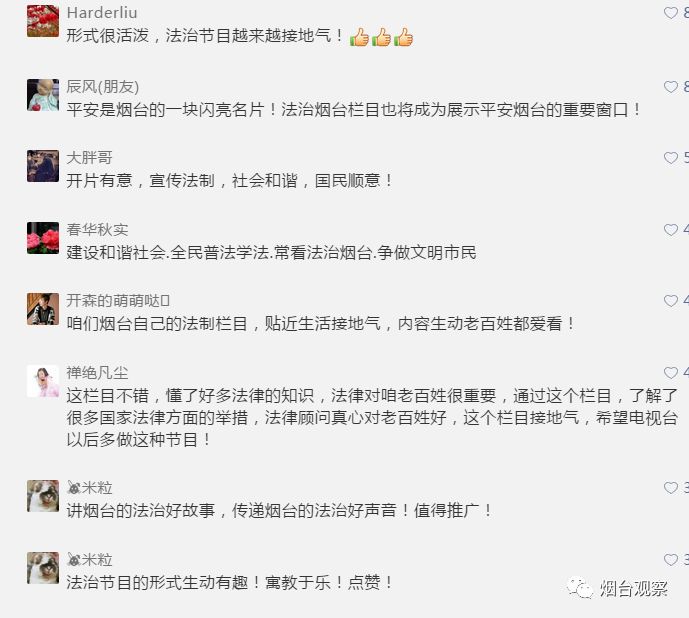Viewport: 689px width, 618px height.
Task: Open 辰风(朋友)'s baby avatar
Action: pyautogui.click(x=43, y=95)
